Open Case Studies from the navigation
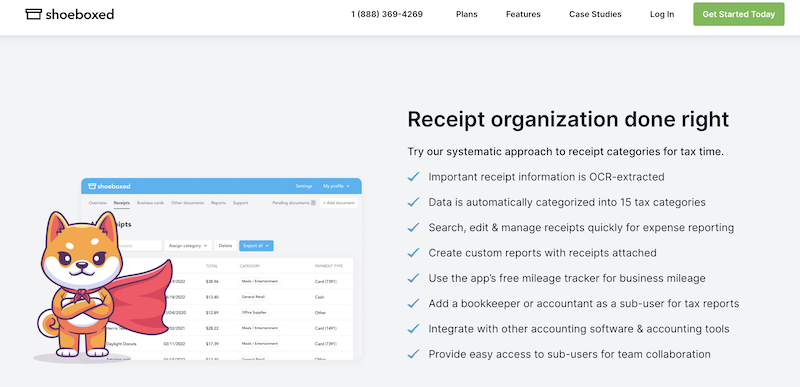The height and width of the screenshot is (387, 800). (x=595, y=14)
